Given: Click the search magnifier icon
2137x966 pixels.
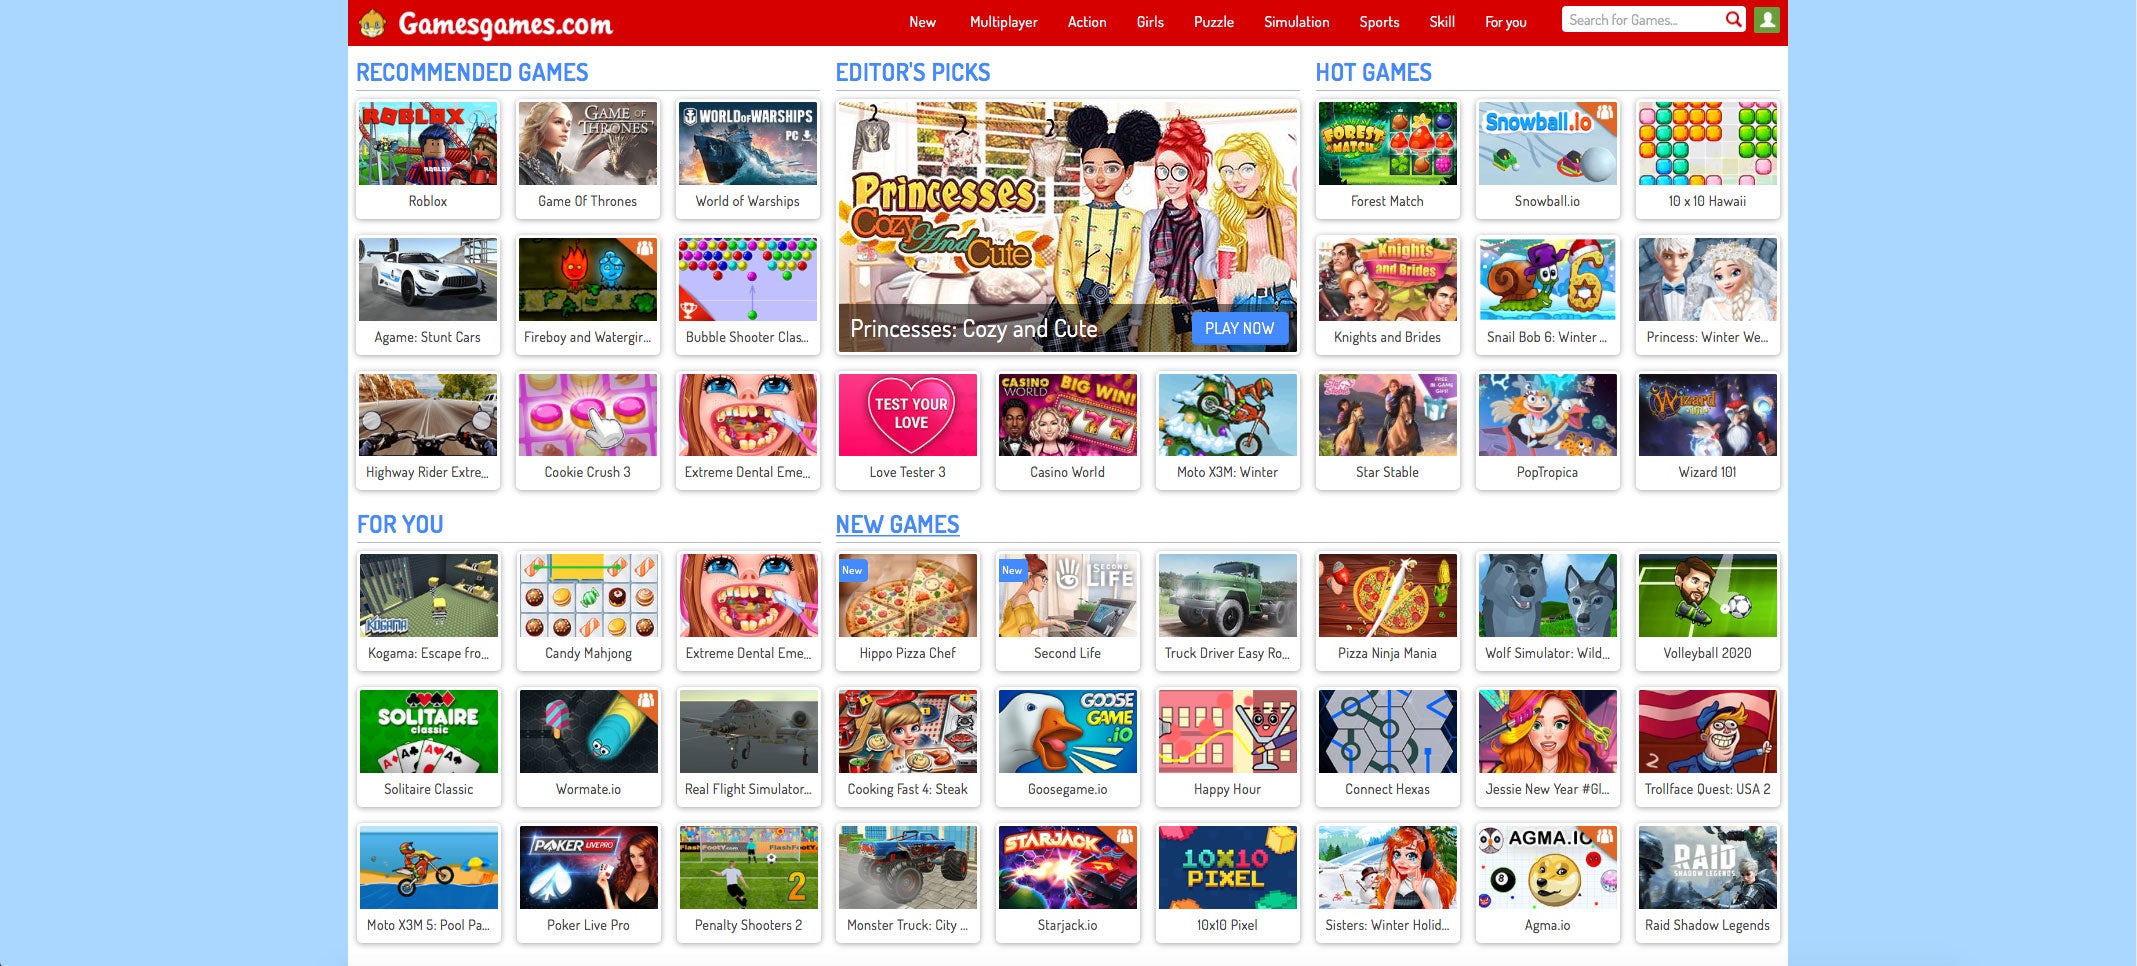Looking at the screenshot, I should coord(1733,20).
